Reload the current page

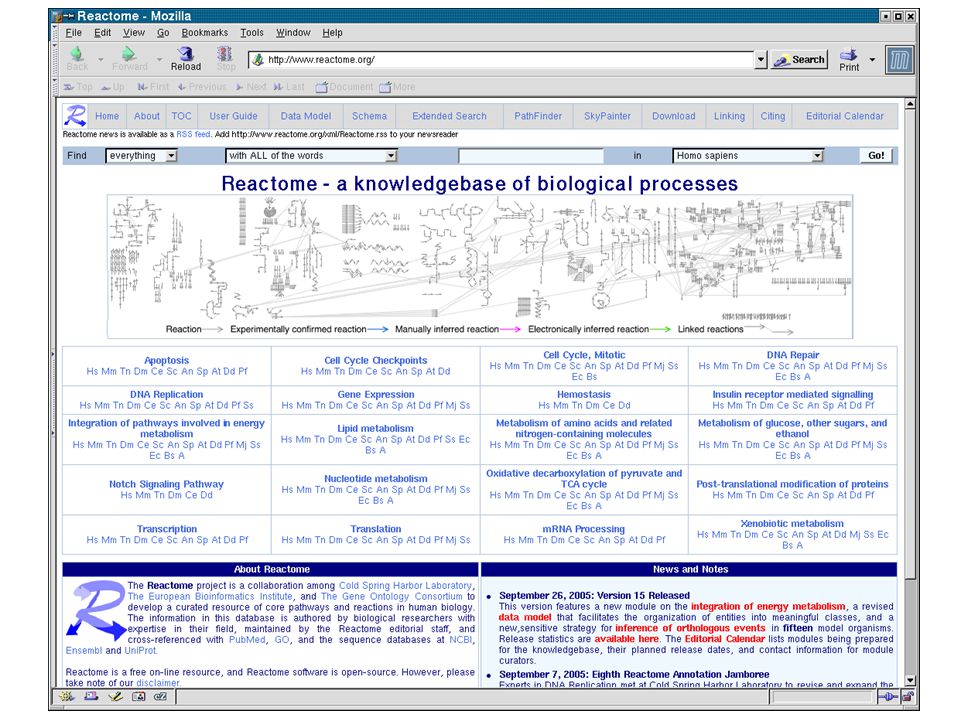click(x=186, y=58)
